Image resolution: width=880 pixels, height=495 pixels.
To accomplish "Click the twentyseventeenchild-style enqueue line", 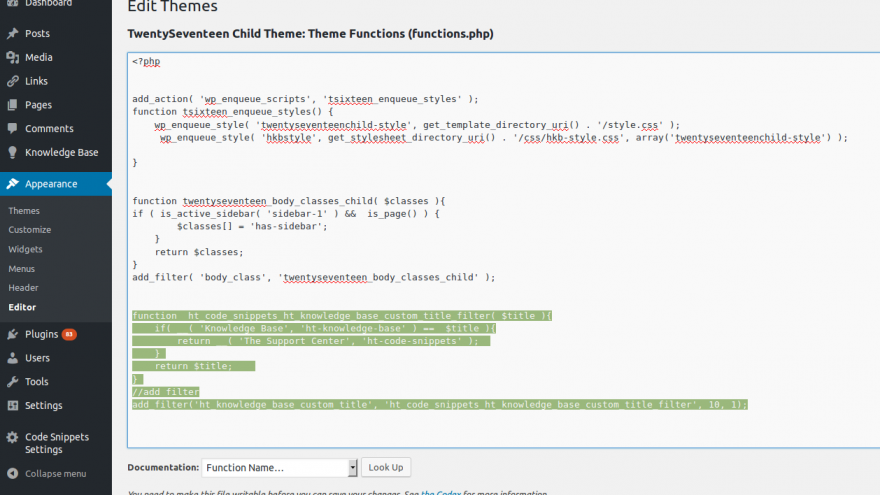I will pyautogui.click(x=417, y=125).
